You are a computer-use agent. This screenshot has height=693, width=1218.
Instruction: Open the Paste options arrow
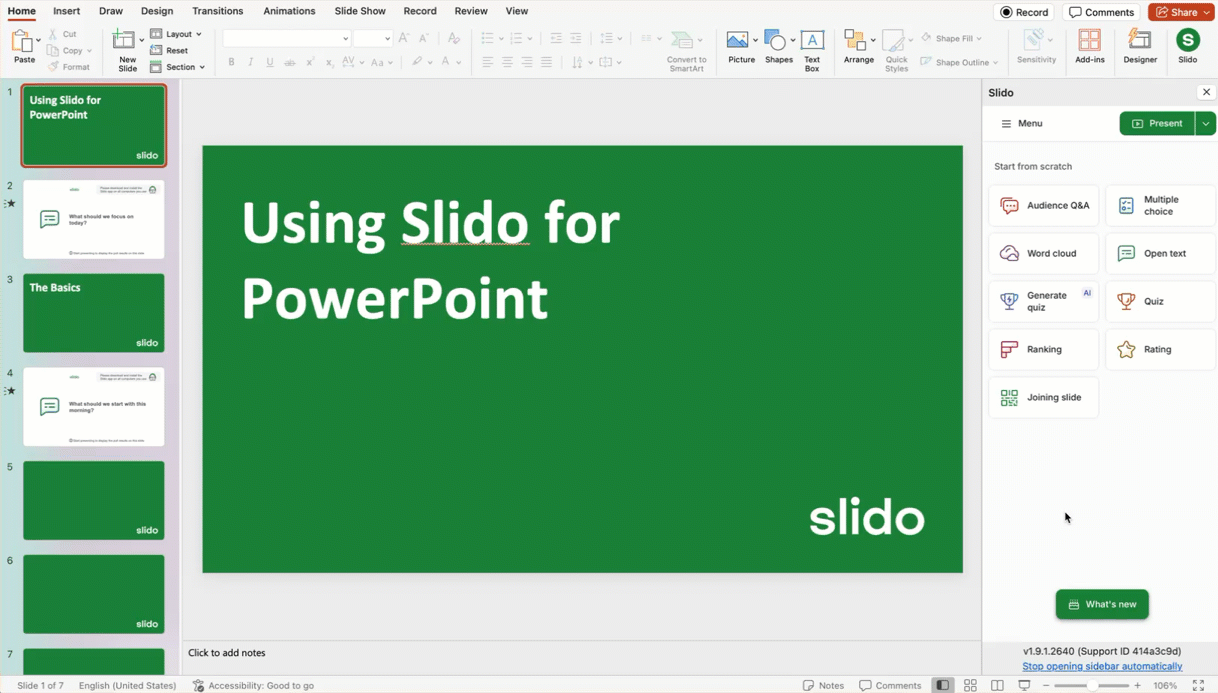click(39, 41)
